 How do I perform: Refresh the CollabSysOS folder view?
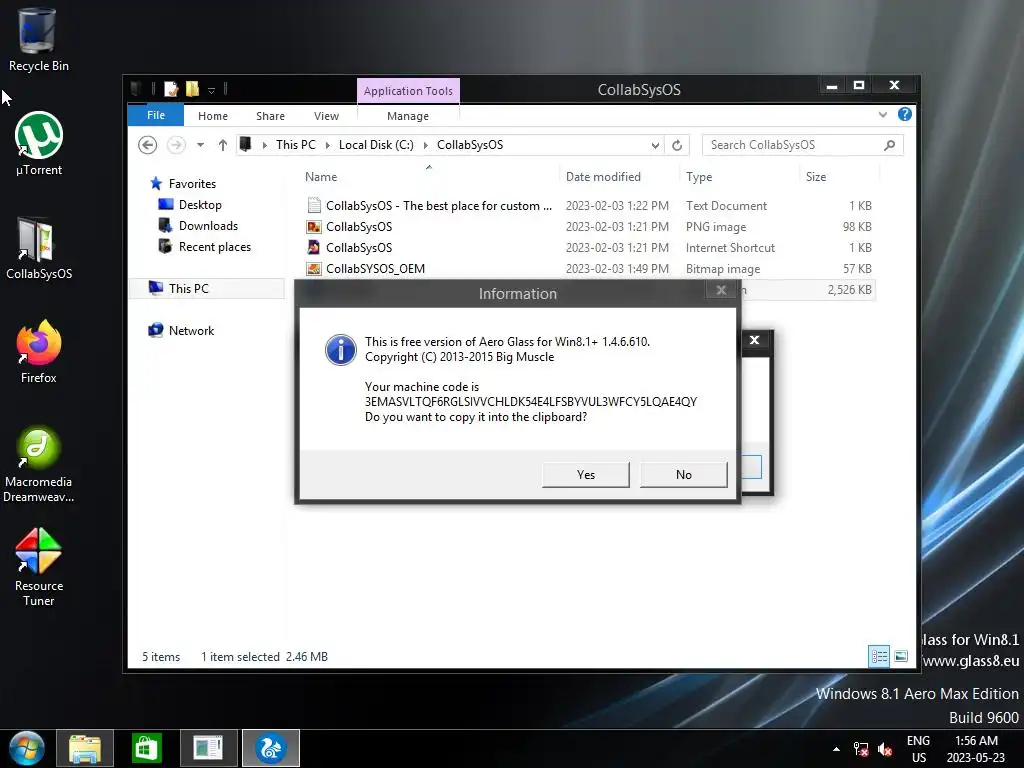click(677, 145)
